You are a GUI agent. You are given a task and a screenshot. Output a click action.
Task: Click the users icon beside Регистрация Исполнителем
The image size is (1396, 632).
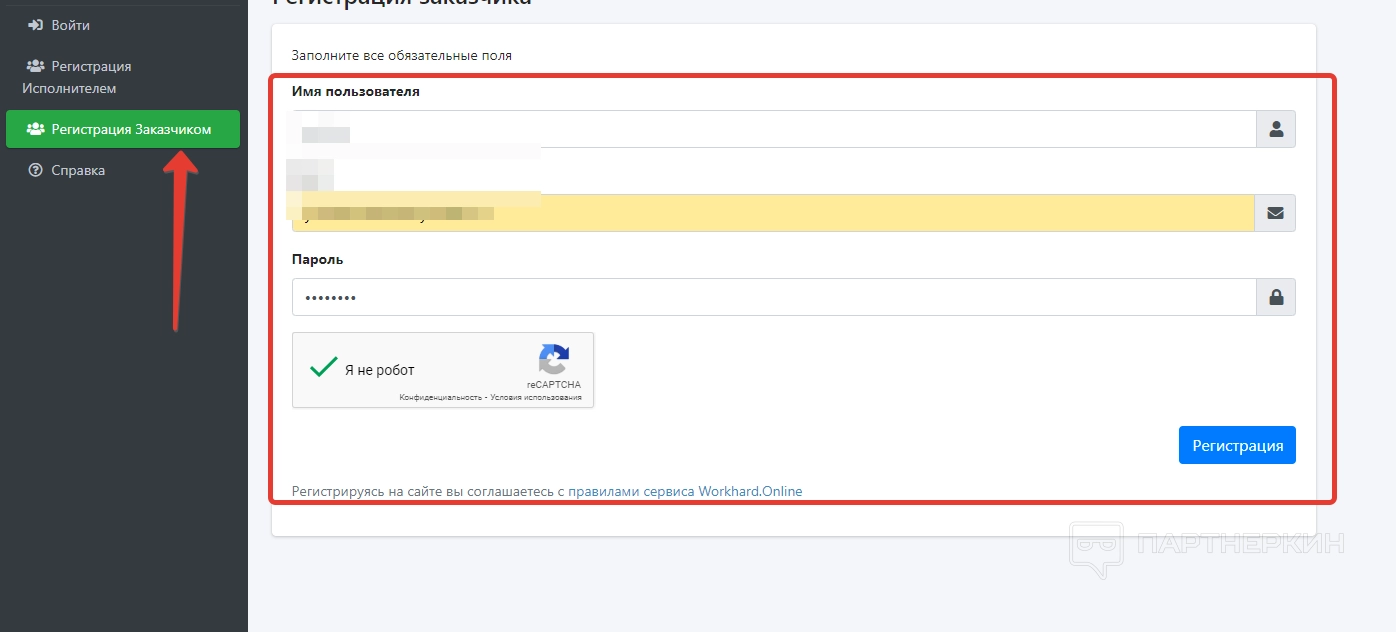(x=36, y=66)
